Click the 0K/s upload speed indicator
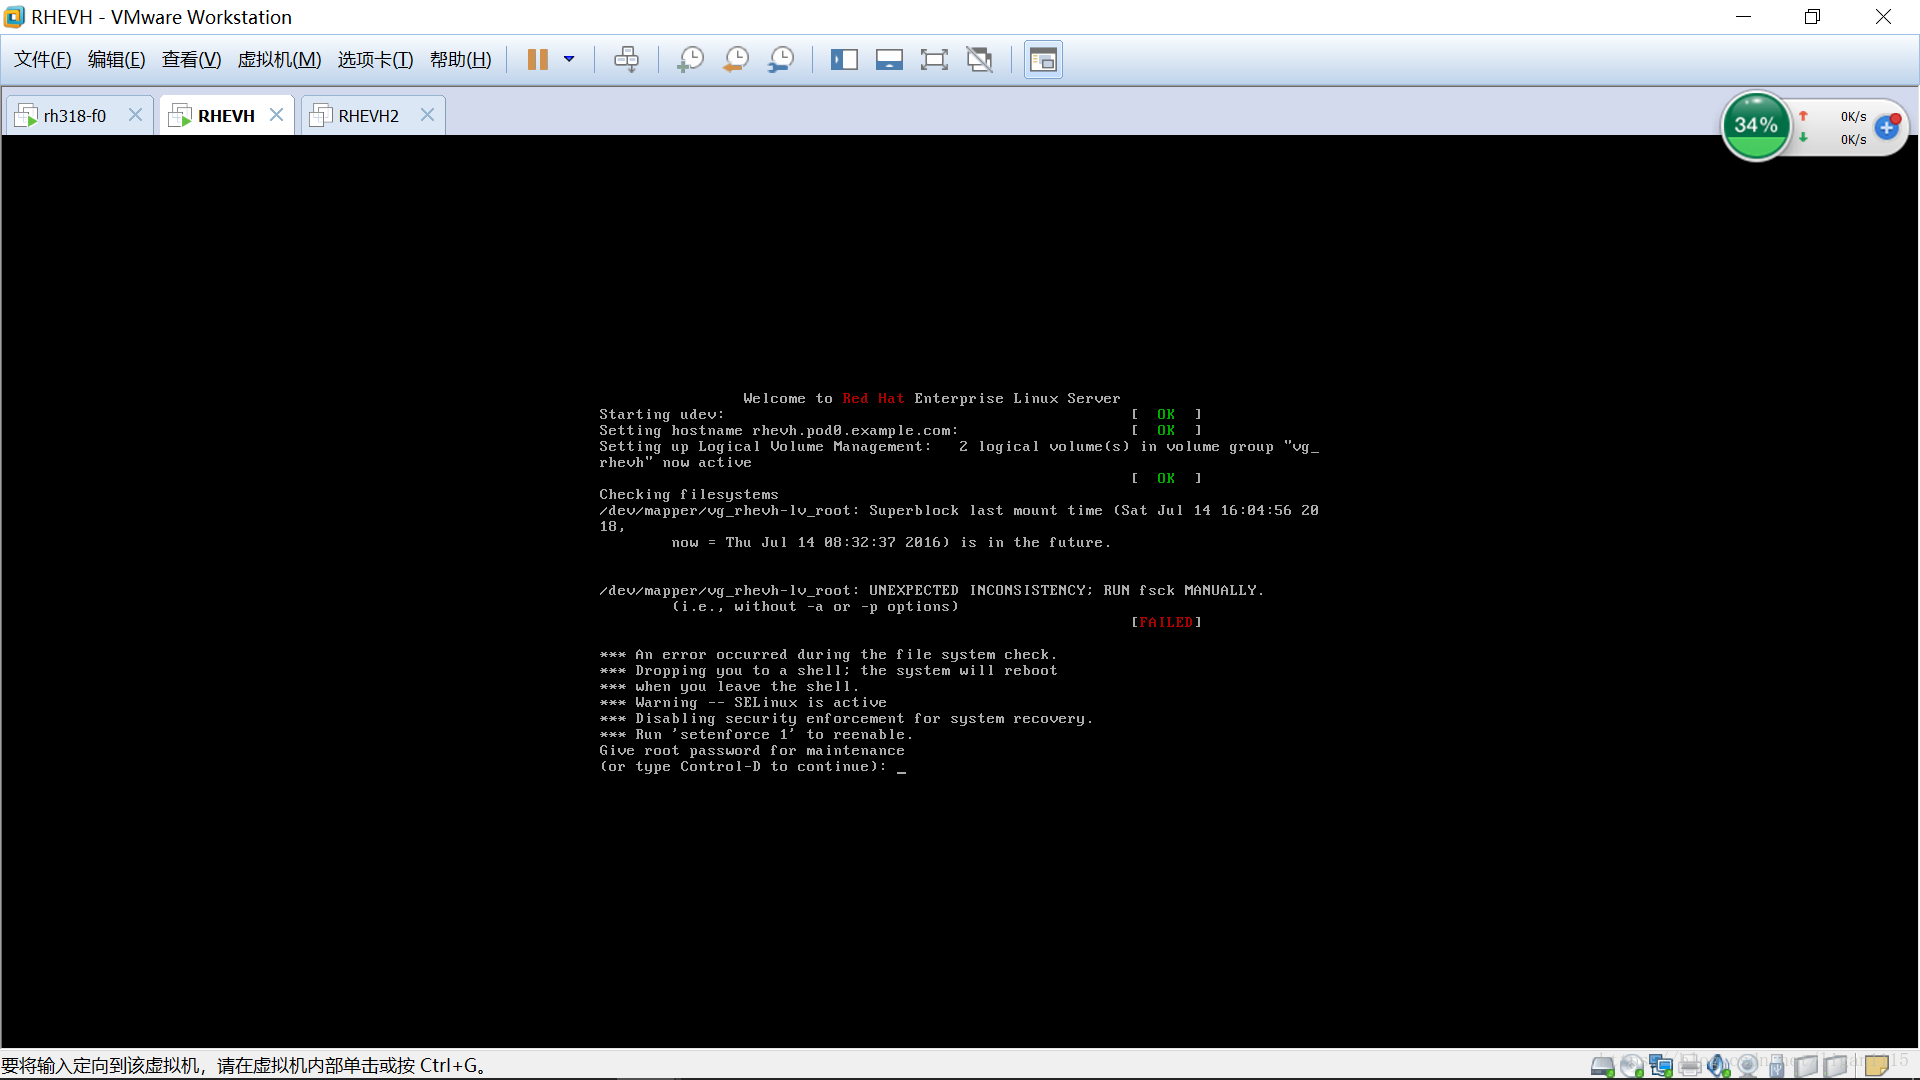The height and width of the screenshot is (1080, 1920). point(1853,116)
